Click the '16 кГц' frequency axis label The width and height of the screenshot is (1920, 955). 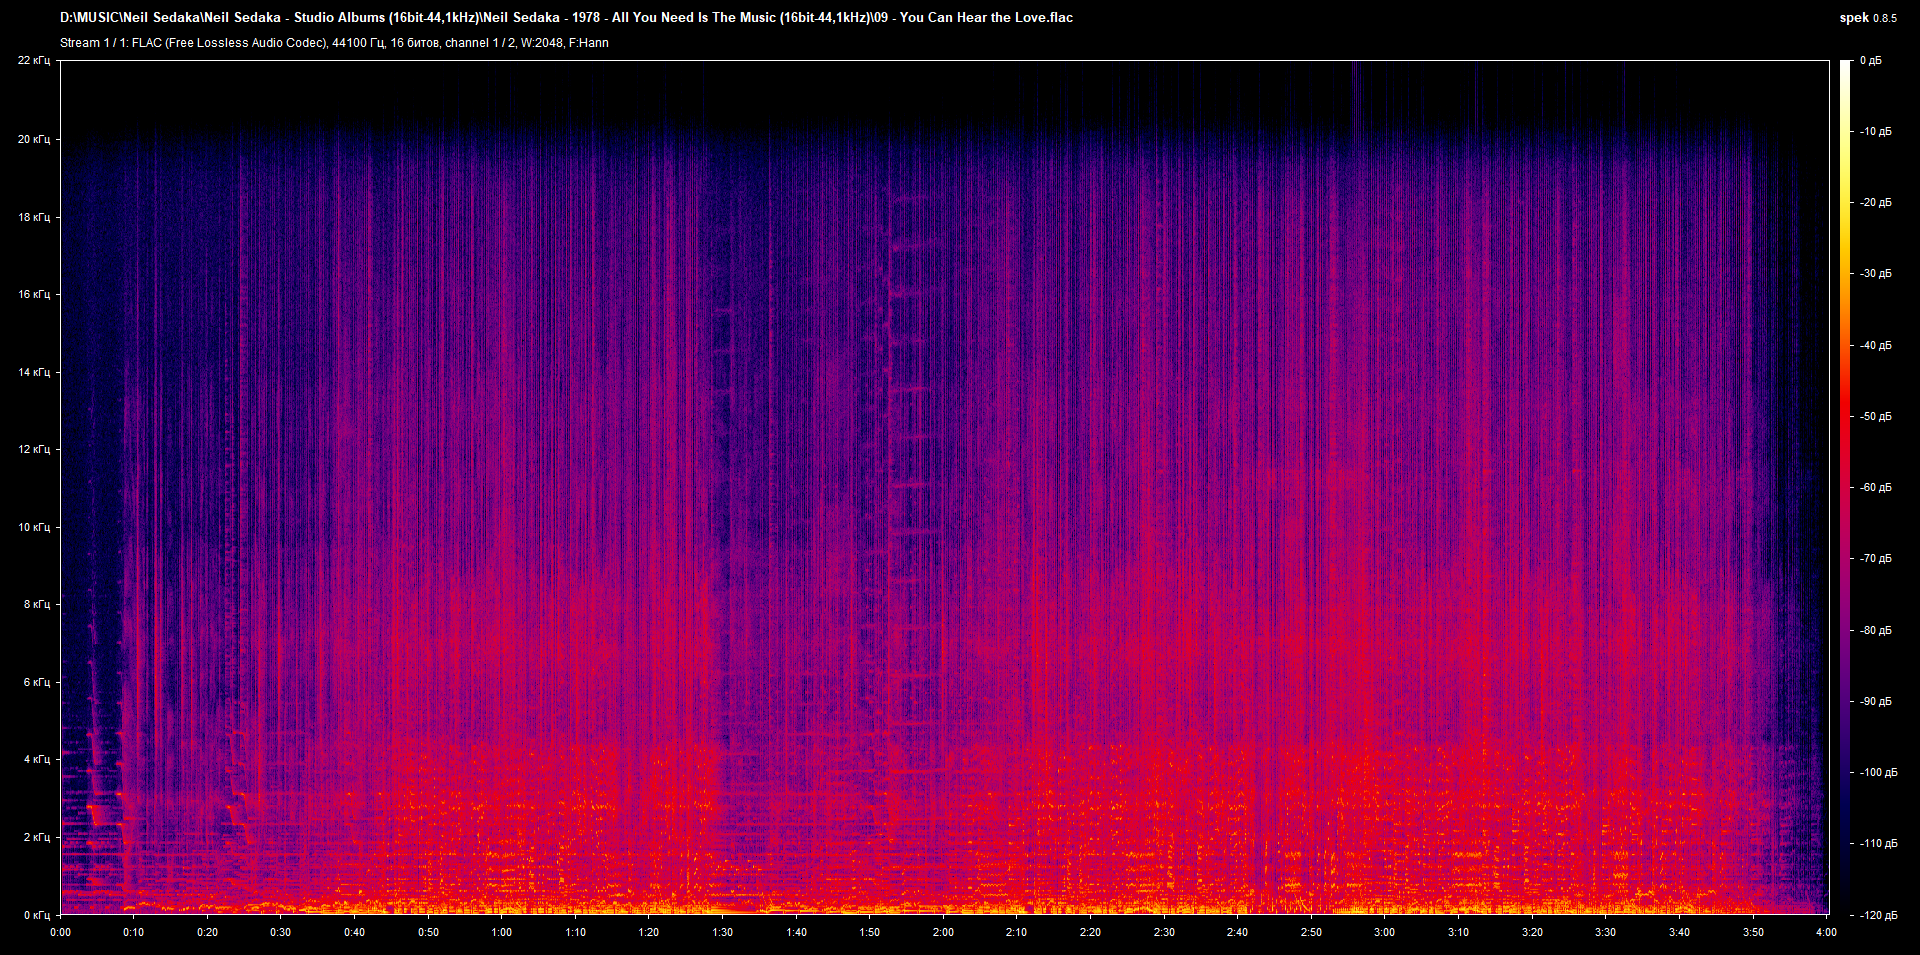pyautogui.click(x=34, y=294)
